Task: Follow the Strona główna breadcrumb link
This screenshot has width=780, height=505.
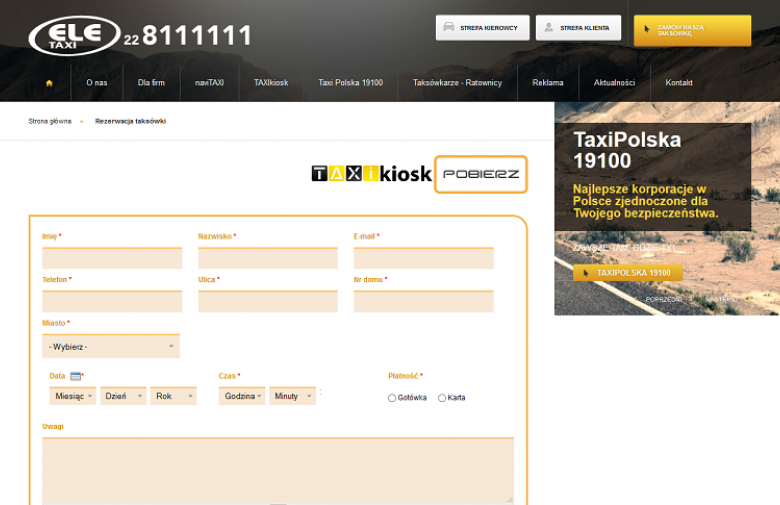Action: tap(50, 121)
